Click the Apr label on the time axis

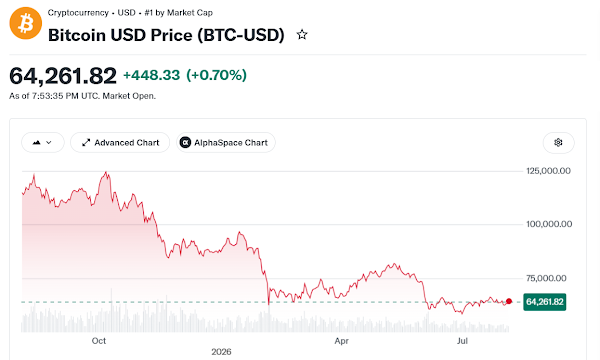341,340
